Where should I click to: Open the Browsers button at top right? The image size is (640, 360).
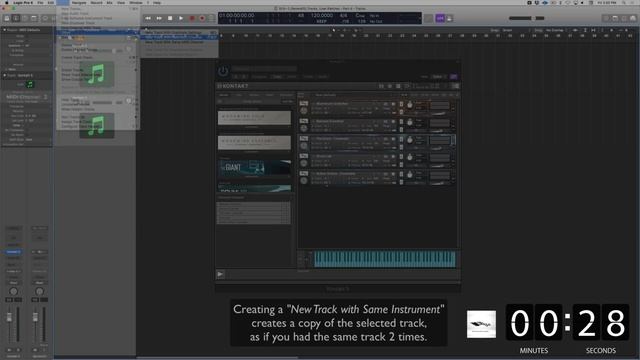[633, 18]
